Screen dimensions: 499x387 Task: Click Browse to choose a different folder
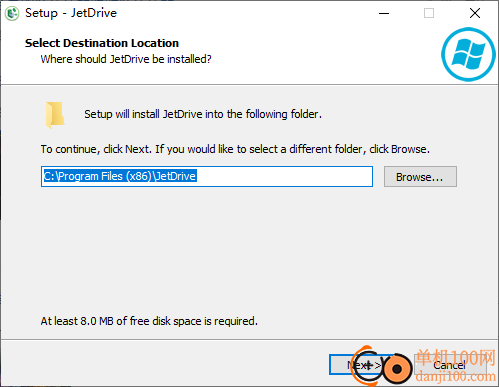pyautogui.click(x=420, y=177)
